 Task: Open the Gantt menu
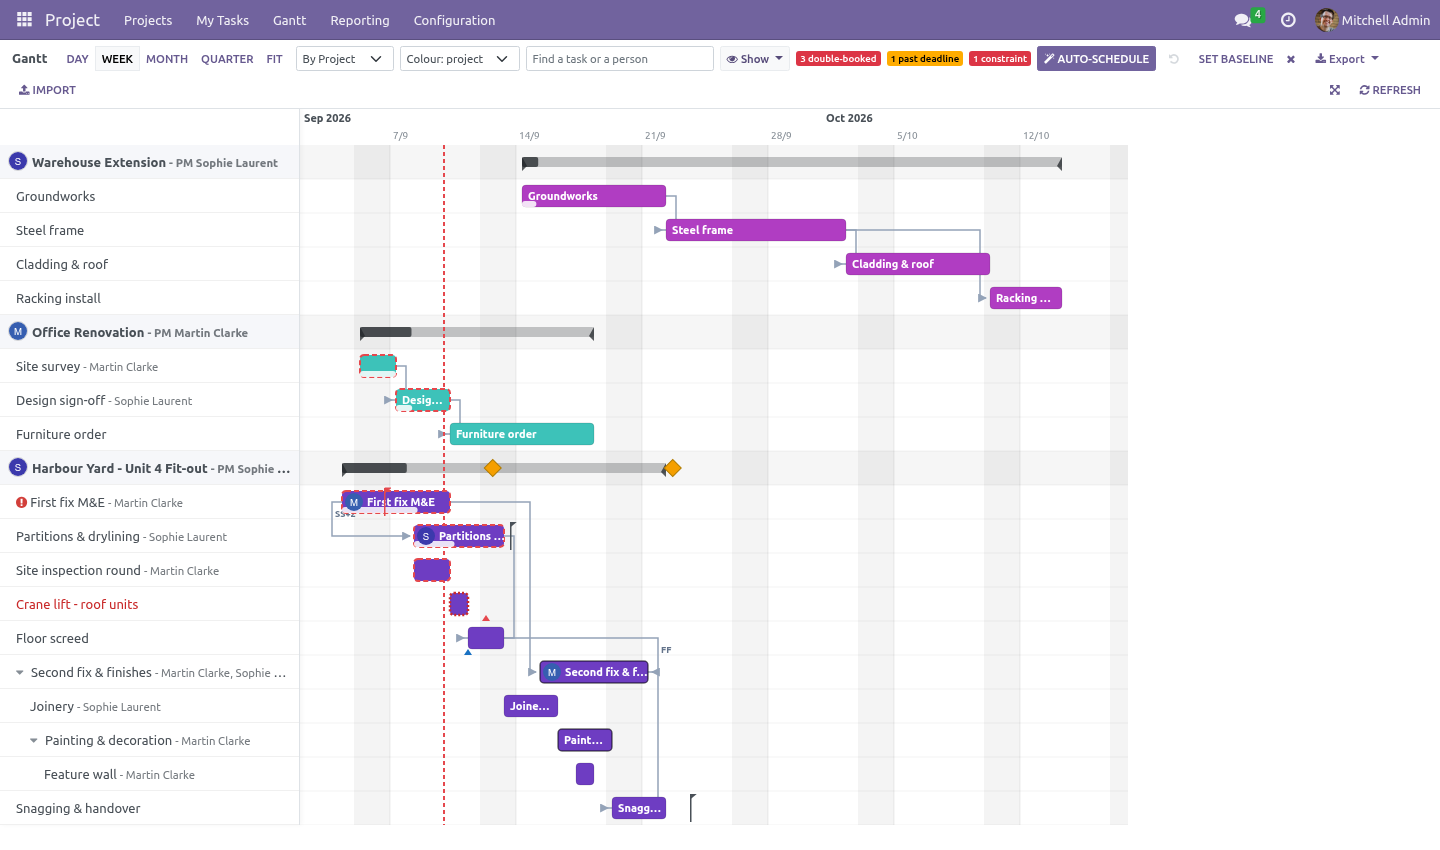point(290,20)
